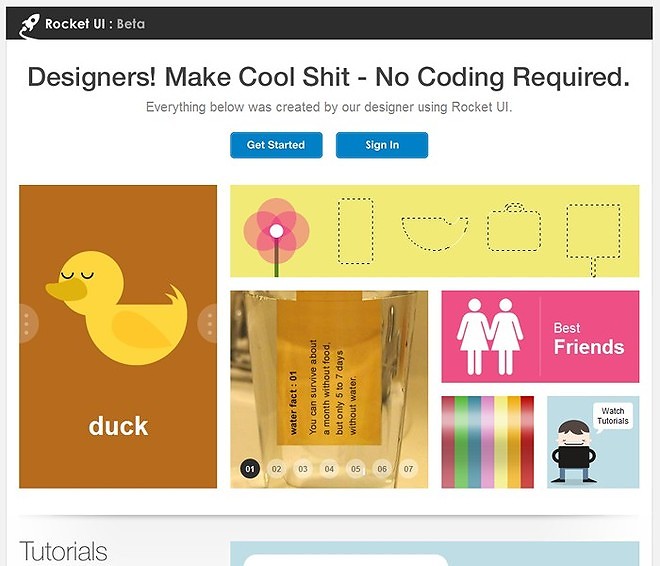Open the Best Friends tile text
660x566 pixels.
pos(588,339)
